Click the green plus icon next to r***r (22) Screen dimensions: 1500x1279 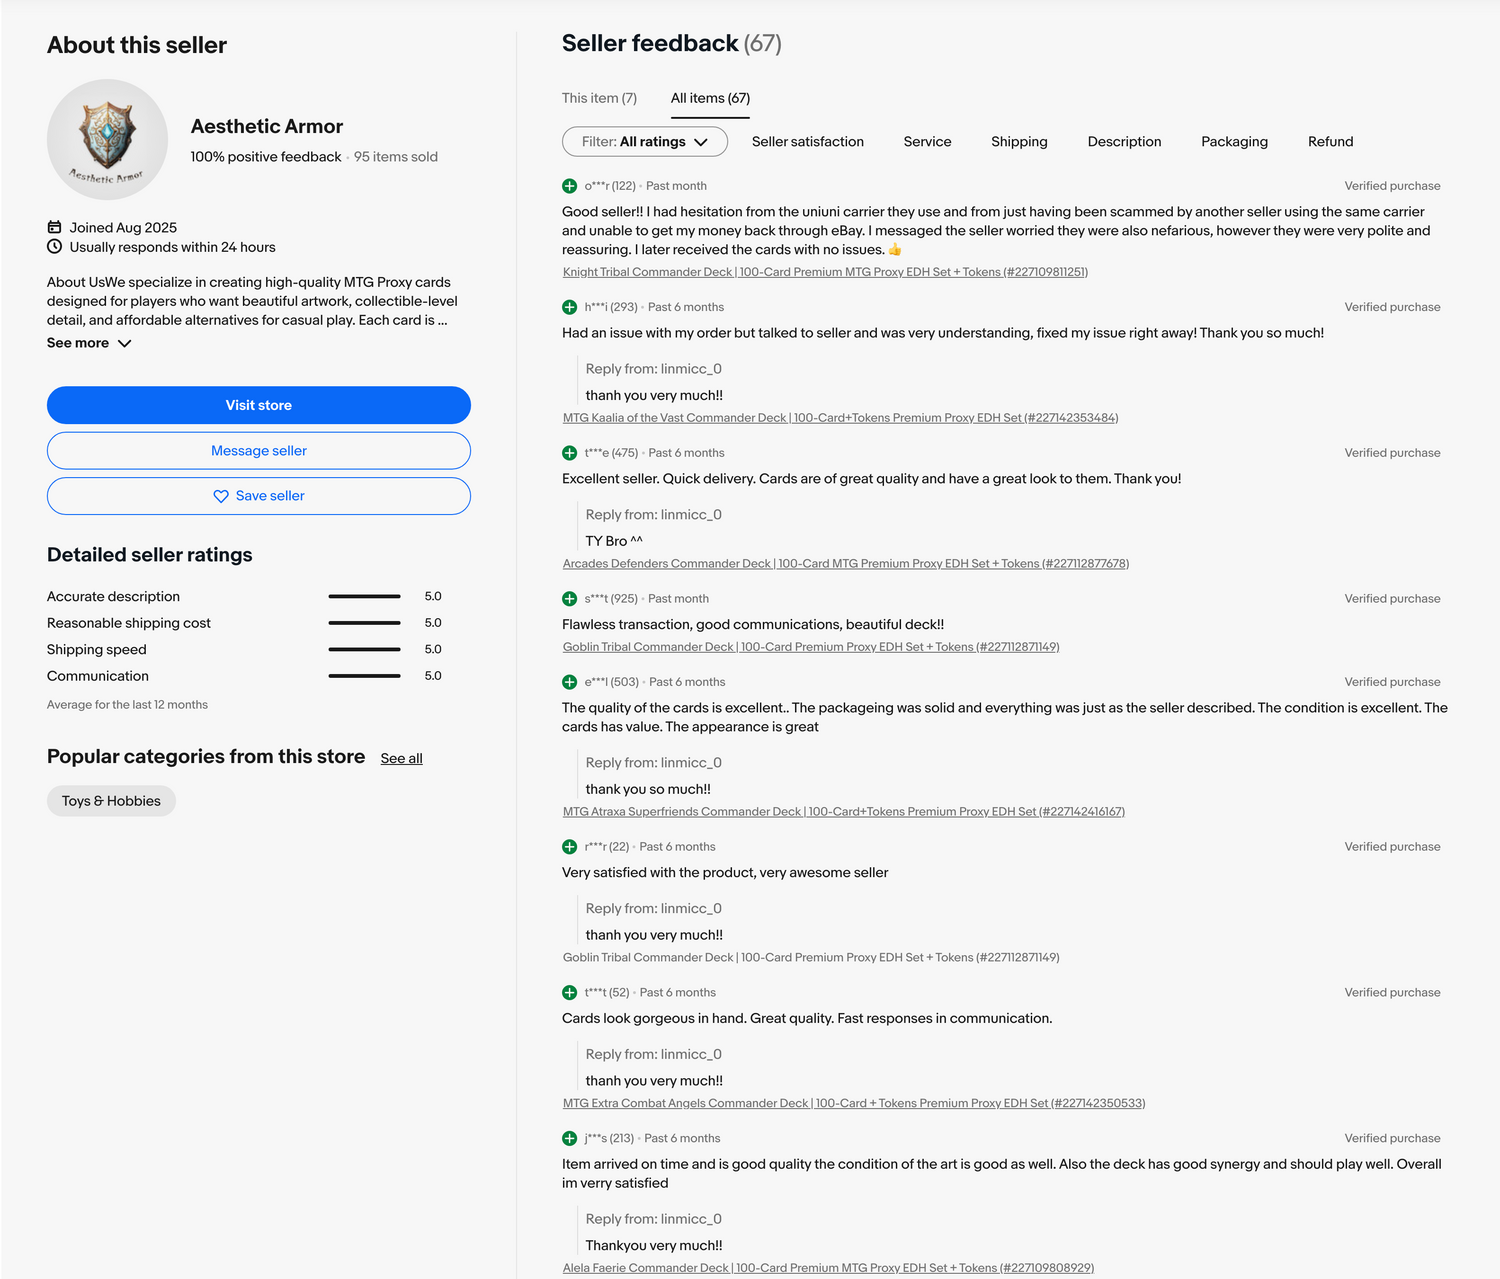[x=570, y=847]
